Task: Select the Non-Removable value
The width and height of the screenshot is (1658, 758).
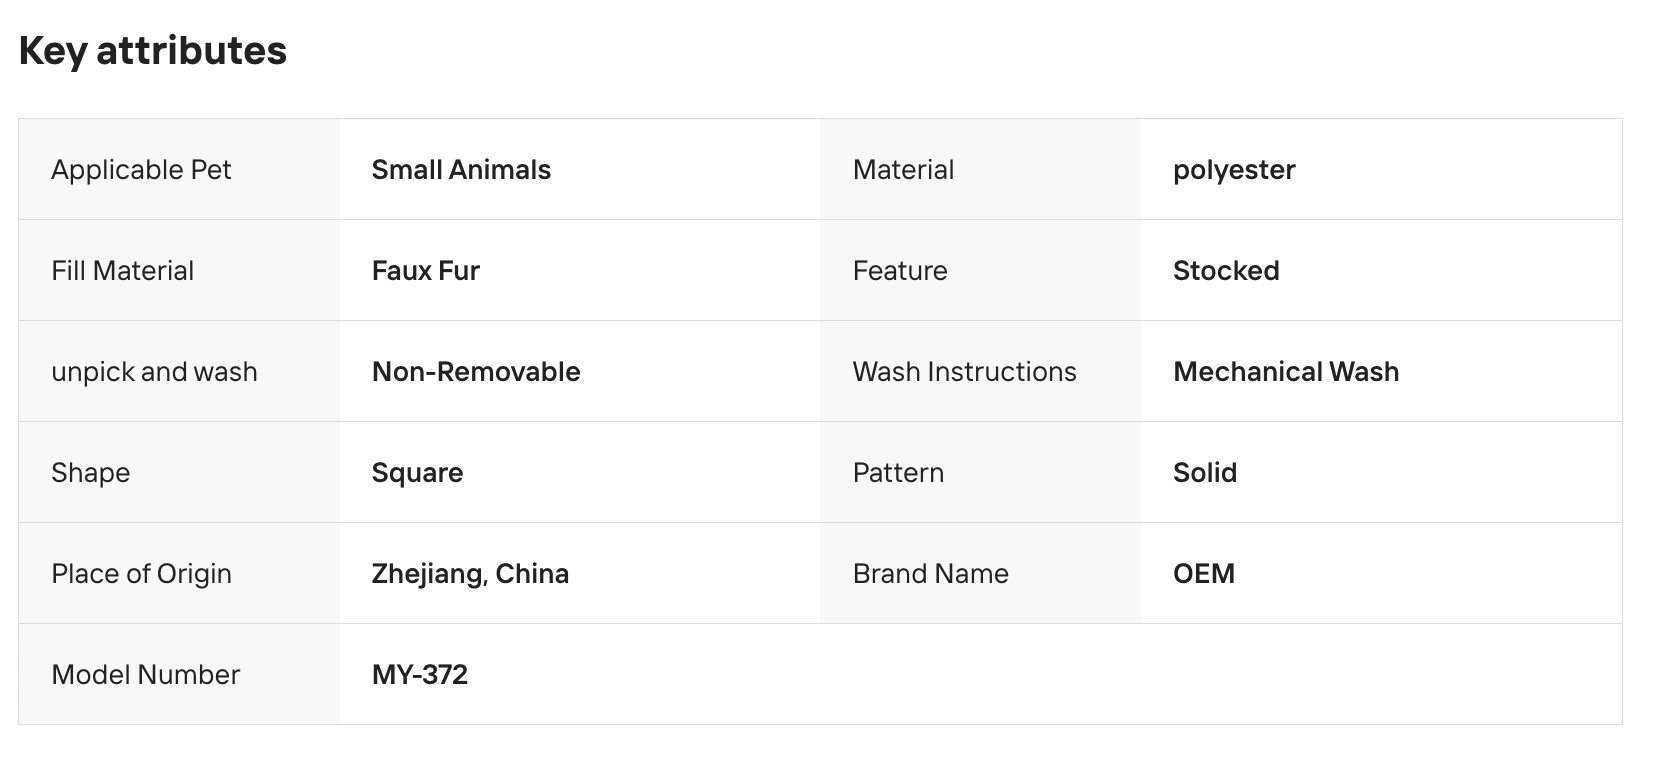Action: [x=476, y=372]
